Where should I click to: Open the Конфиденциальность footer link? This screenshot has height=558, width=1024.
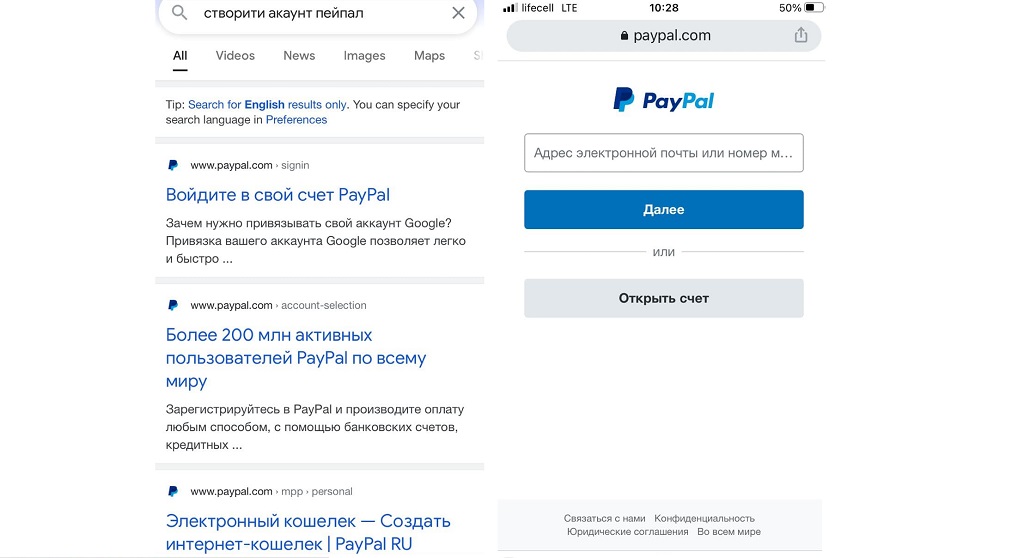704,518
